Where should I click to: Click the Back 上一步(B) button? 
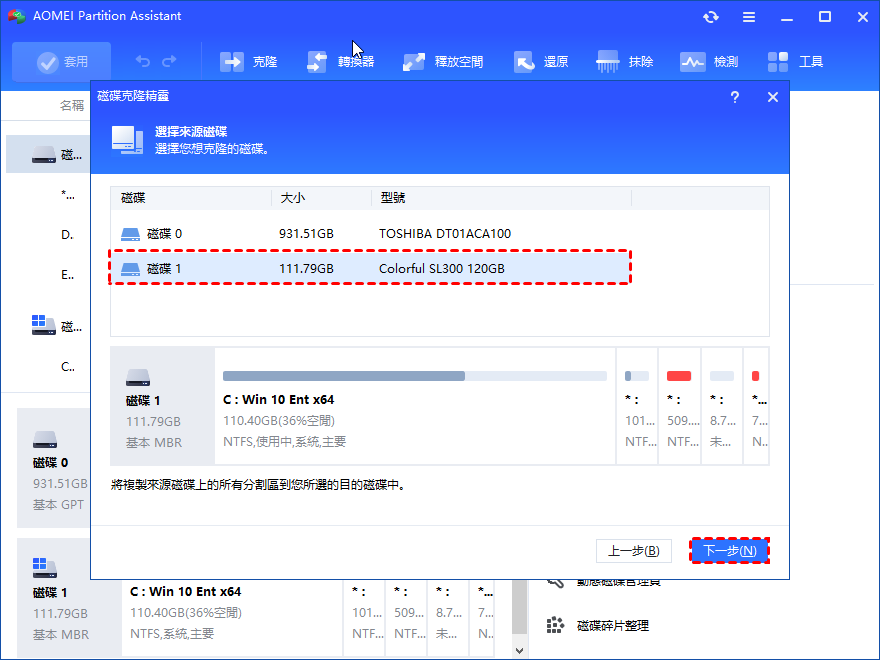pos(634,551)
